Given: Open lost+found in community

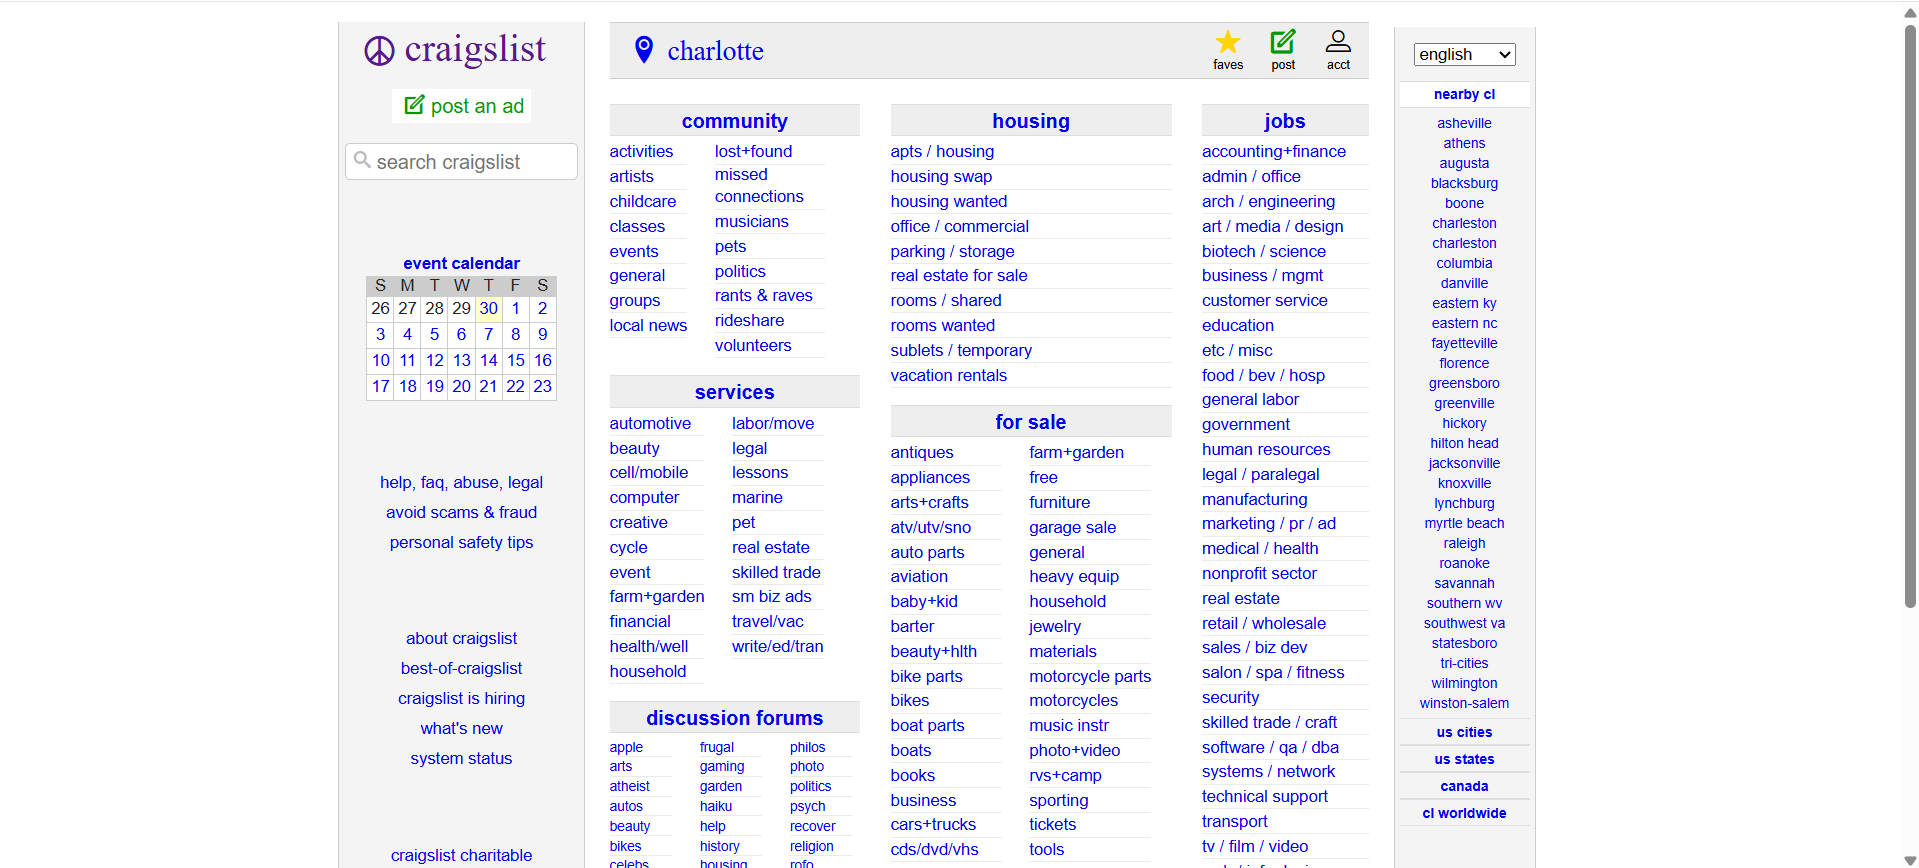Looking at the screenshot, I should coord(753,151).
